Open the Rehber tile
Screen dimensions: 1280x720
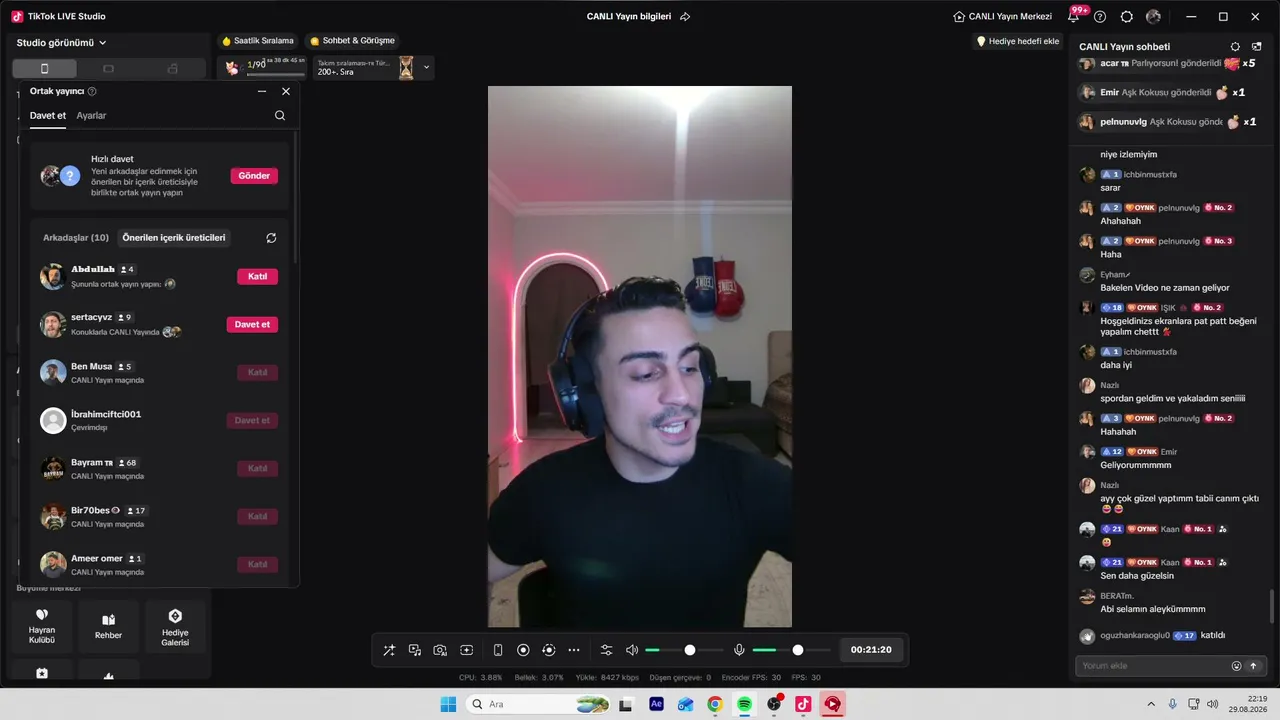[x=108, y=626]
